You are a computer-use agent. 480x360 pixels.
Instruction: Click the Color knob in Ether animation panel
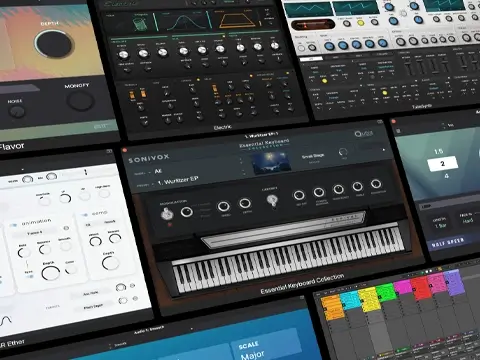[x=70, y=269]
